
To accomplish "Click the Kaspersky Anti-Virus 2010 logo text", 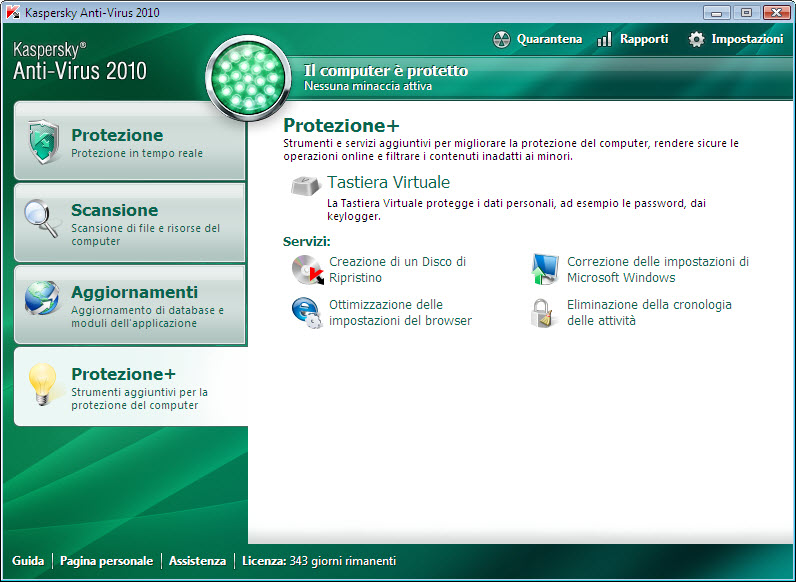I will click(x=80, y=61).
